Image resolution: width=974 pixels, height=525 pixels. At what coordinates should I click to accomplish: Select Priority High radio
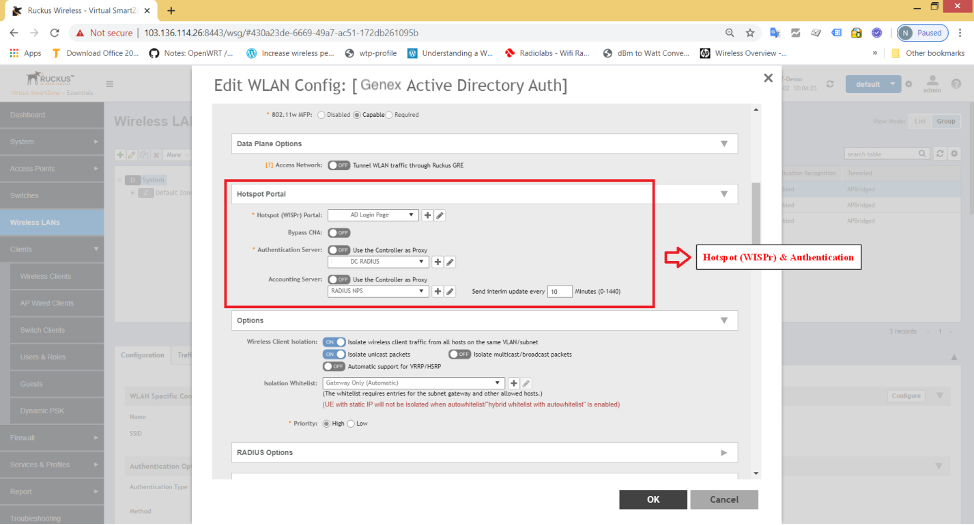[326, 424]
